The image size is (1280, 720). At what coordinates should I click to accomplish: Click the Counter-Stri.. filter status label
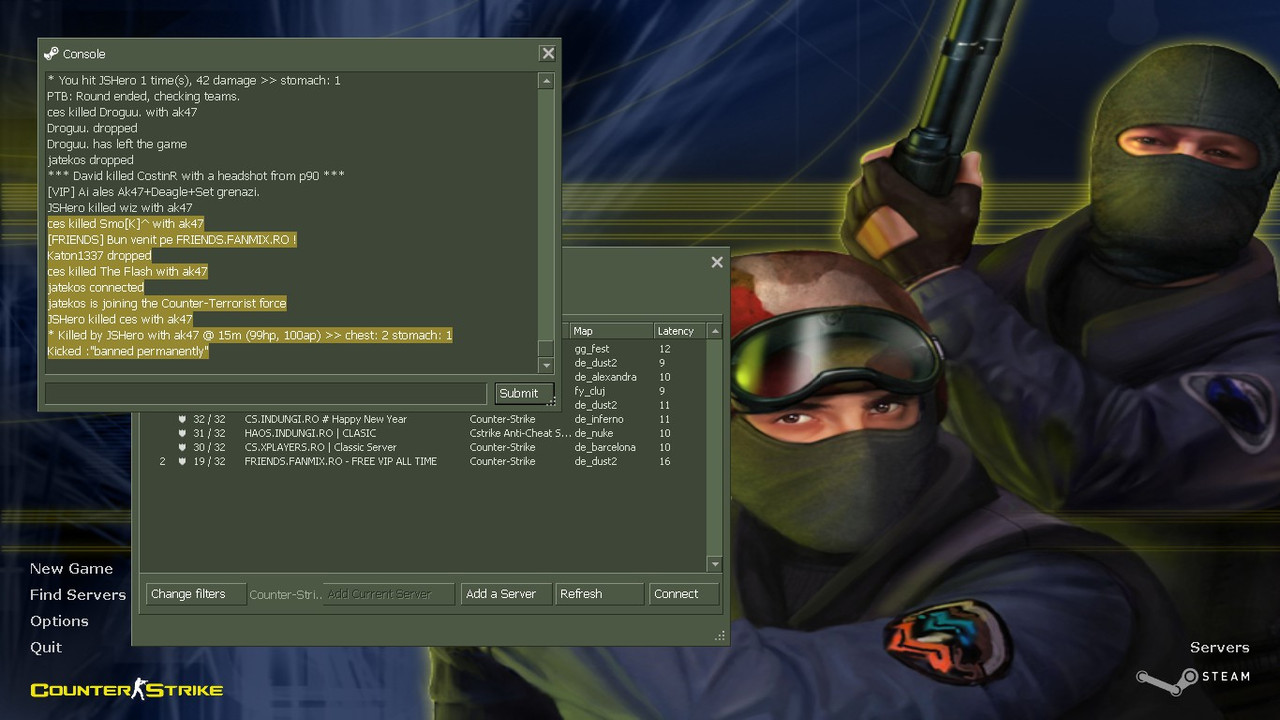[x=286, y=594]
